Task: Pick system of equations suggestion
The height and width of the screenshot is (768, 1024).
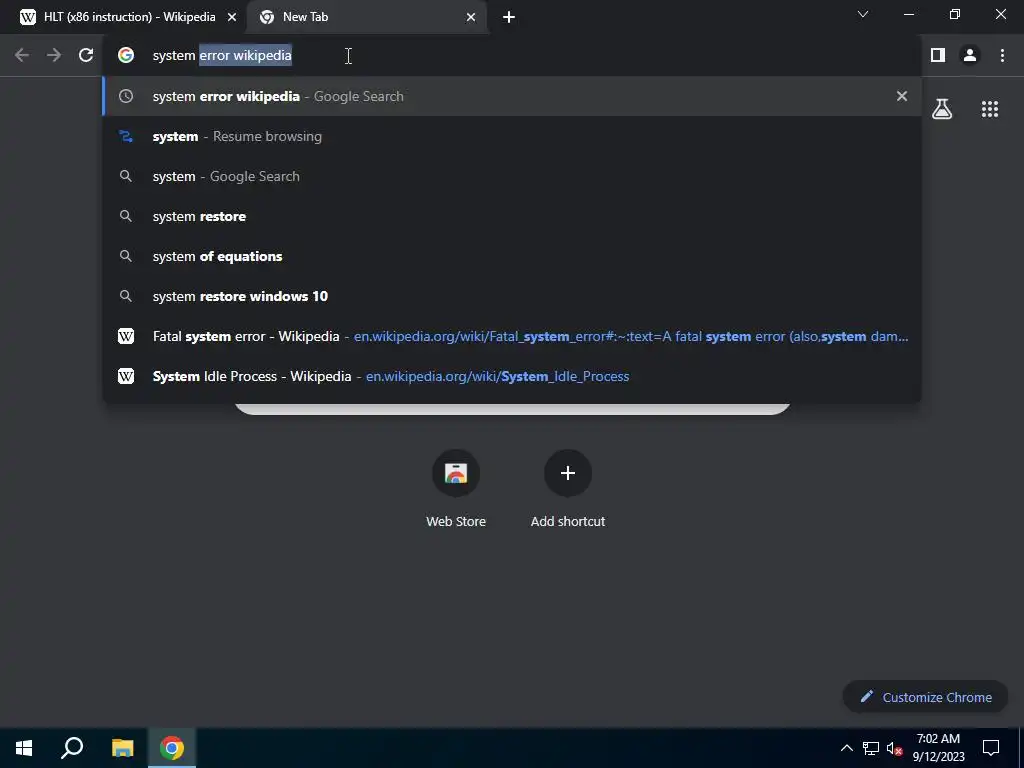Action: (x=511, y=256)
